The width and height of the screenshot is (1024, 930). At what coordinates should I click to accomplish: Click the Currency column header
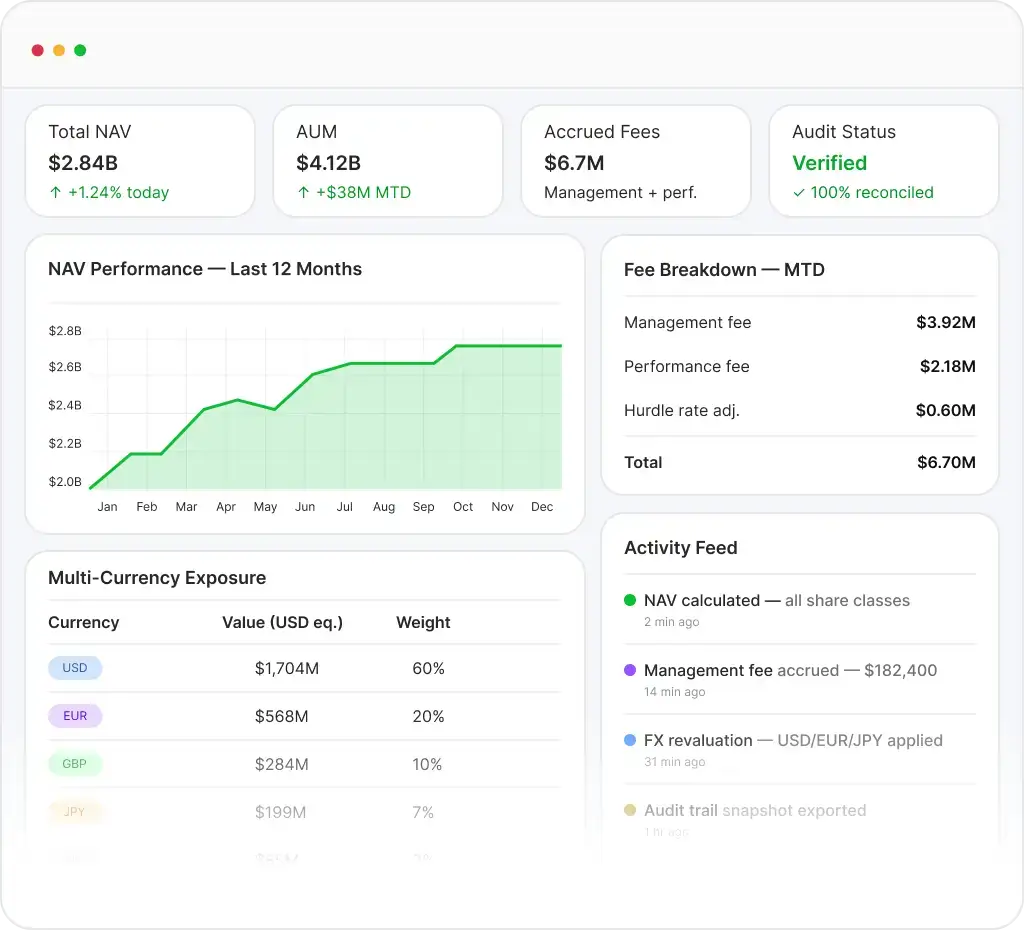click(x=83, y=622)
